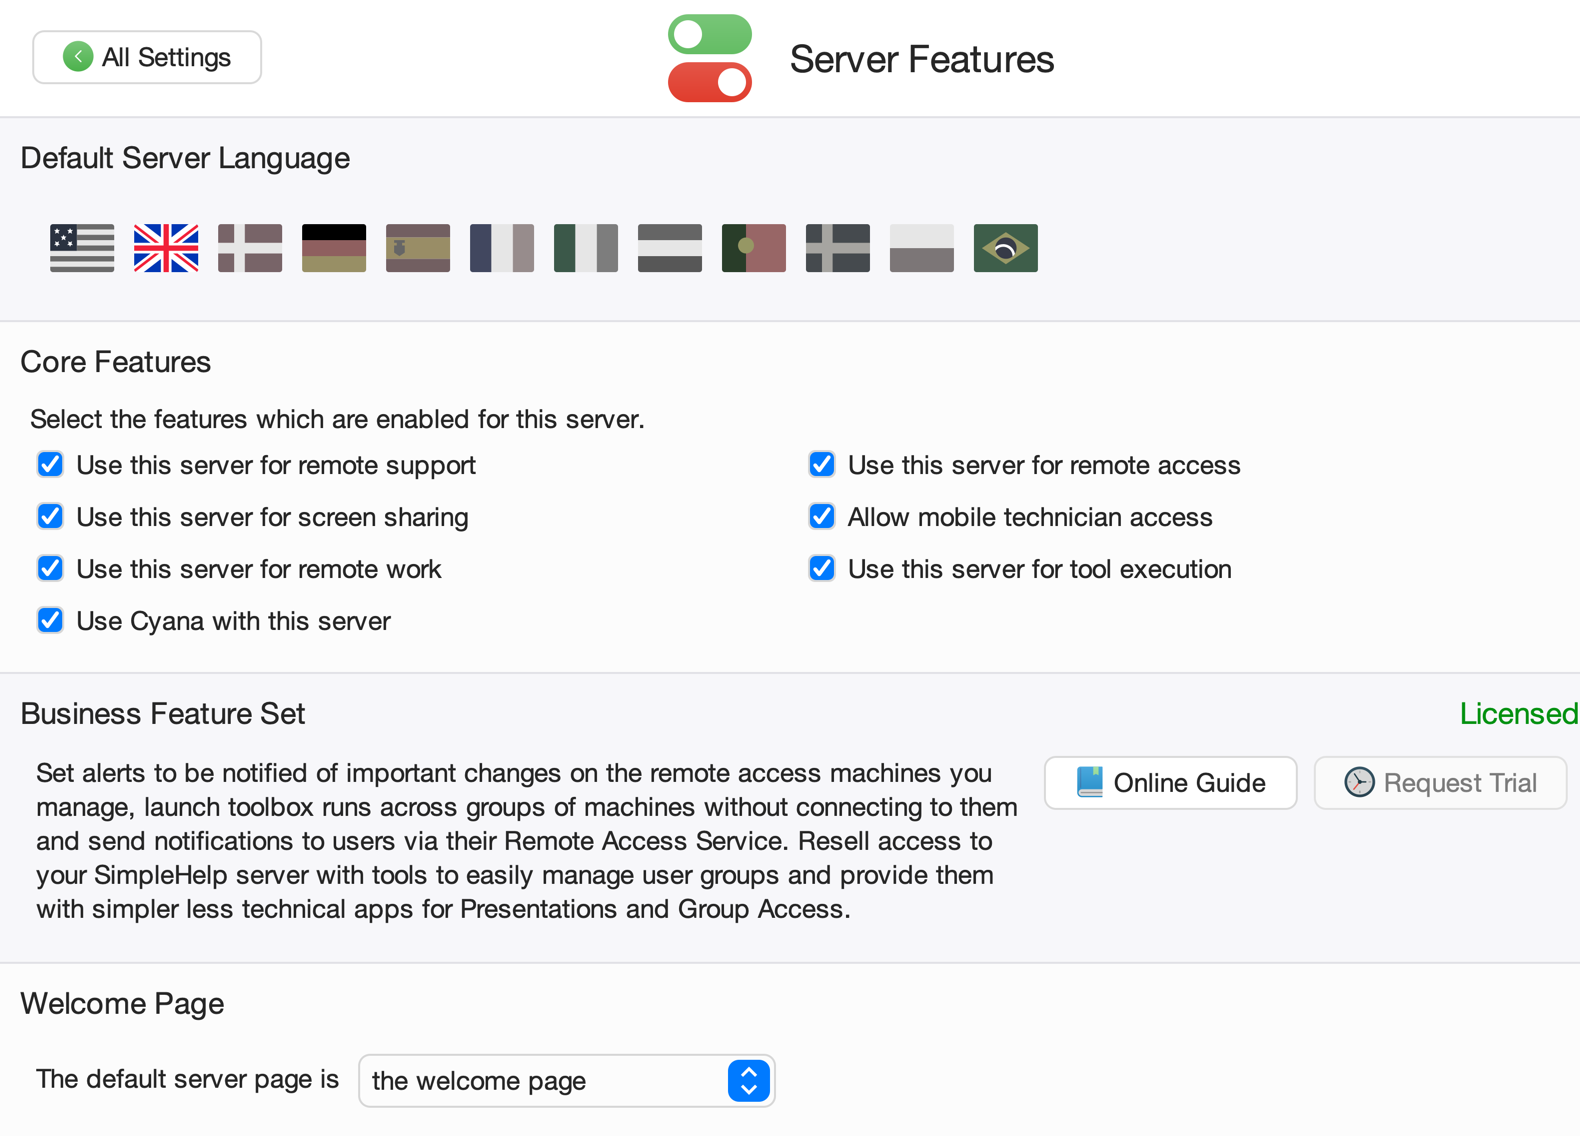Click the green Licensed status text
Viewport: 1580px width, 1136px height.
pos(1518,714)
